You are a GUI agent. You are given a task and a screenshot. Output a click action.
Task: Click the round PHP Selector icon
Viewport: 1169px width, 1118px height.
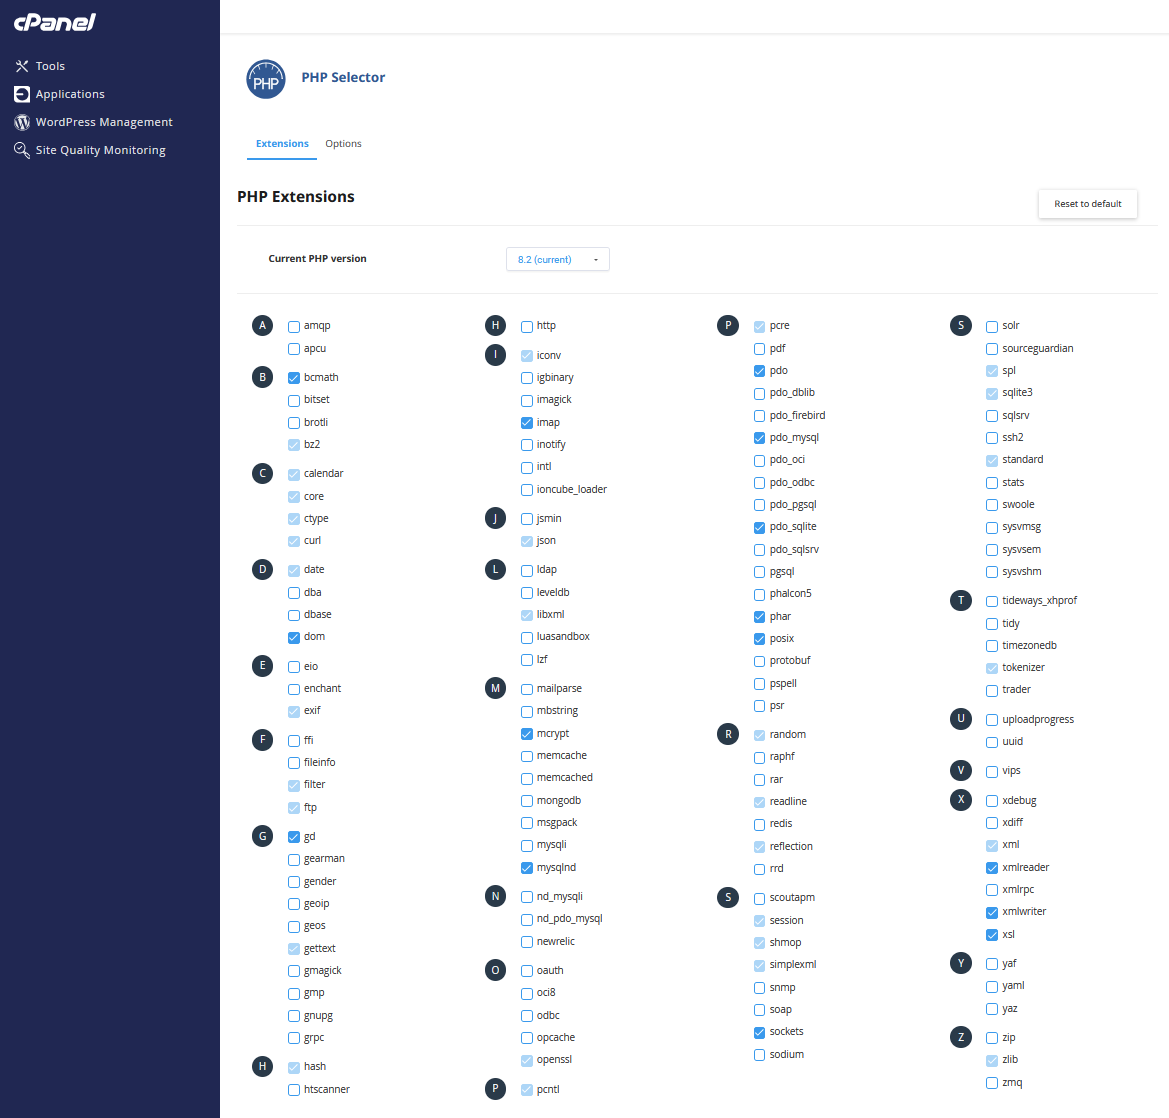point(266,79)
